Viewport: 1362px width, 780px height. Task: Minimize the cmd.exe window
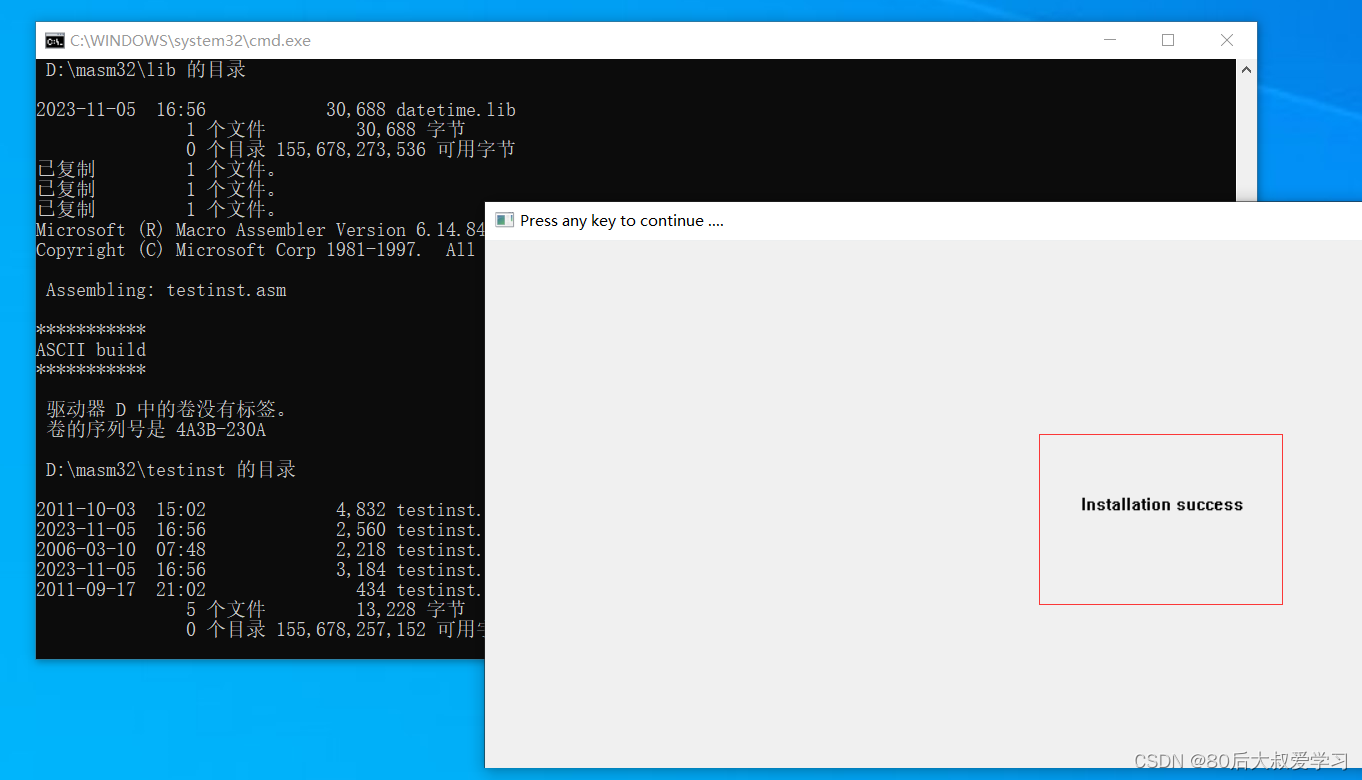(1110, 40)
